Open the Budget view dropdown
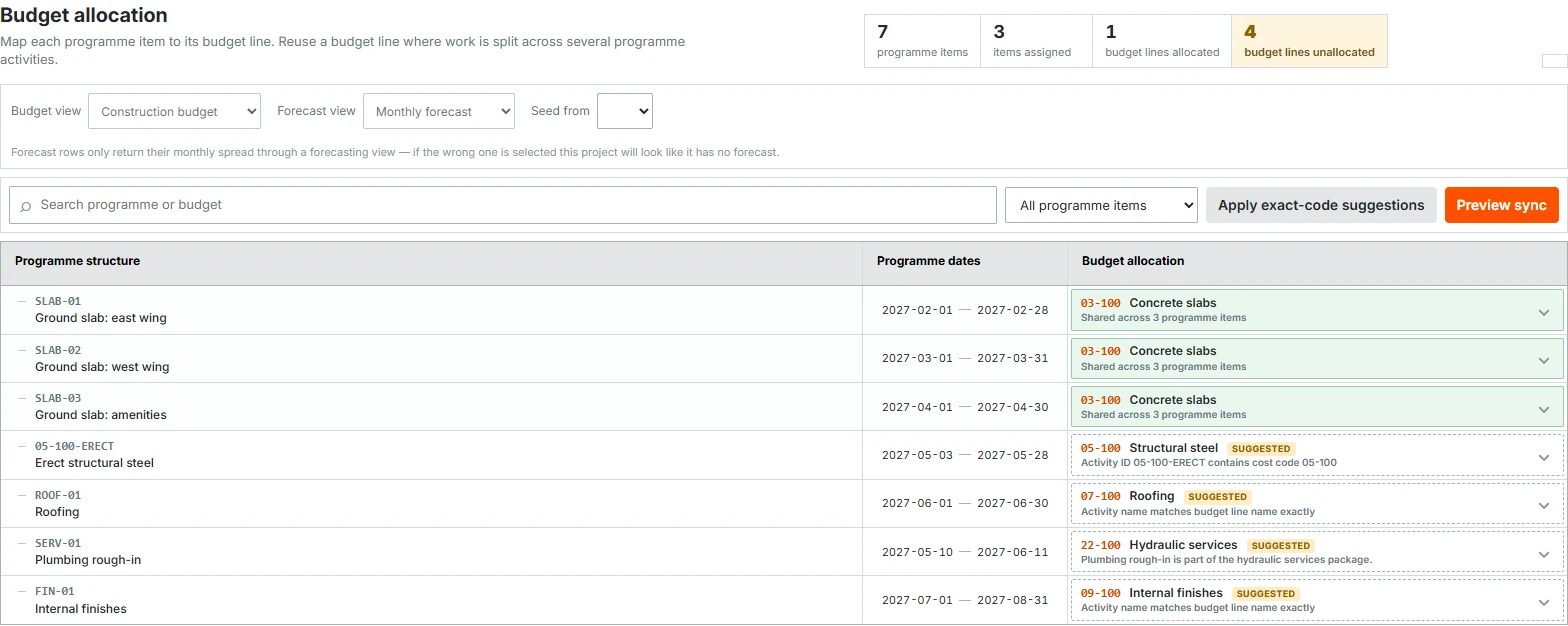This screenshot has height=626, width=1568. pos(174,111)
